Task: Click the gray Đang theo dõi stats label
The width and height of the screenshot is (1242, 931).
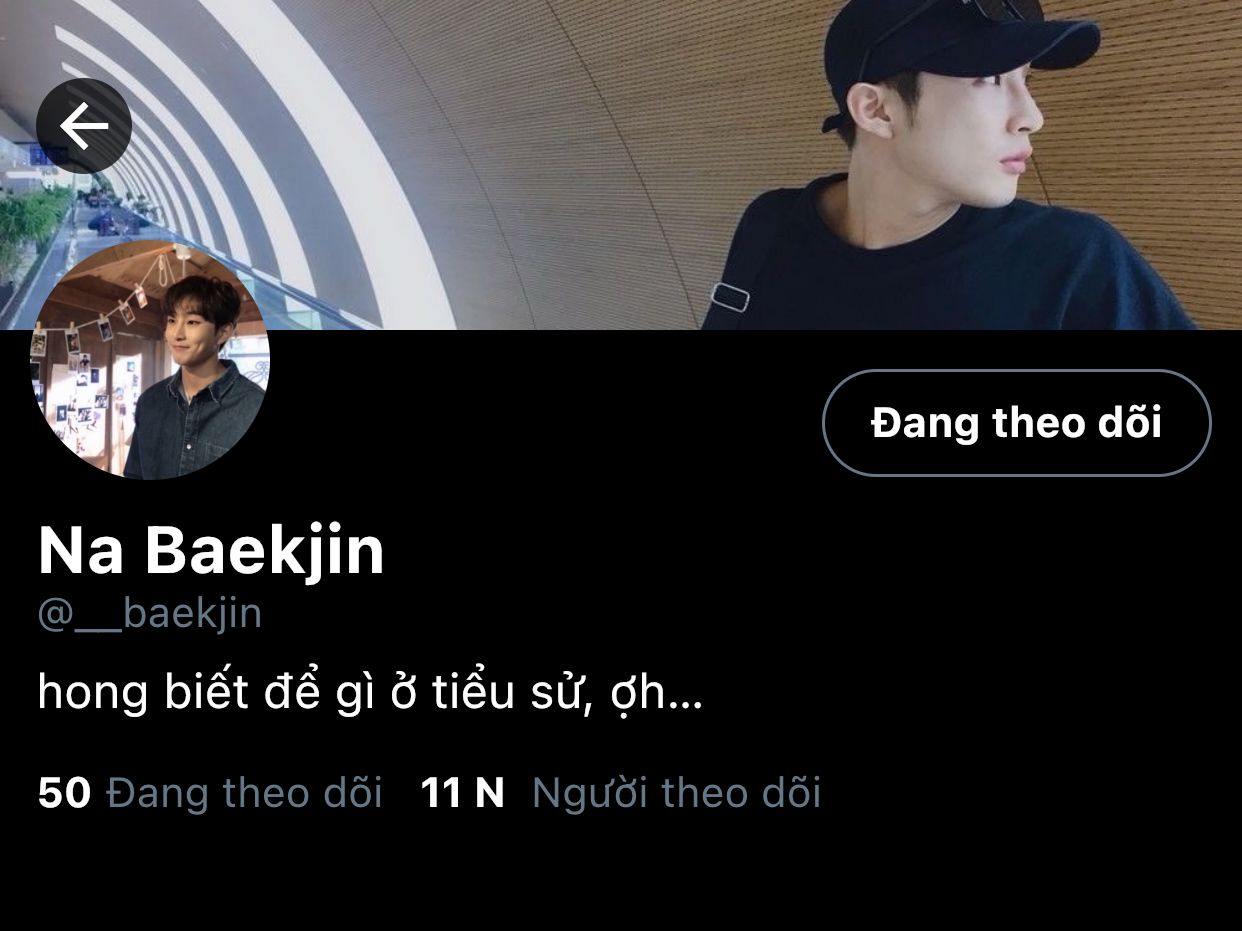Action: tap(244, 793)
